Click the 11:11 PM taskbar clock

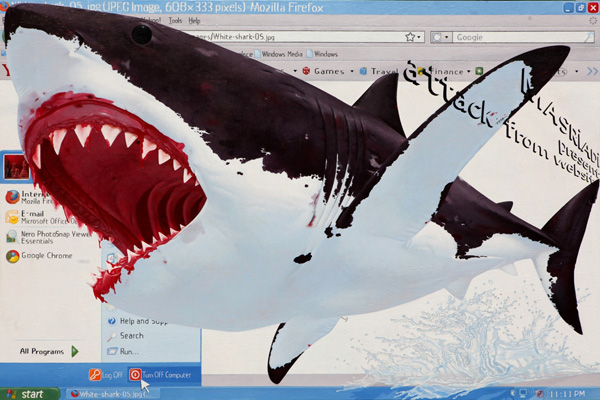click(567, 393)
